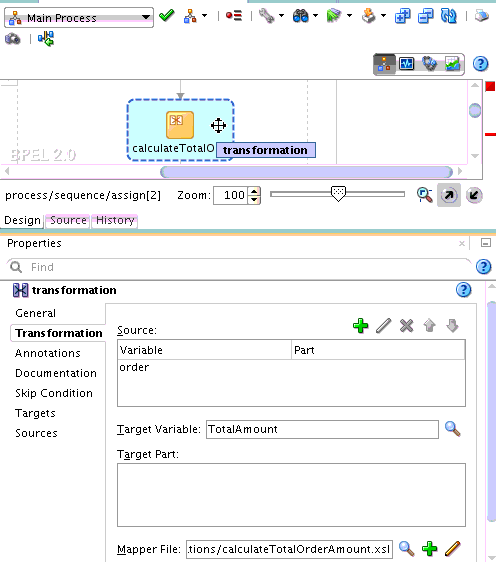496x562 pixels.
Task: Open the Main Process dropdown
Action: (x=79, y=17)
